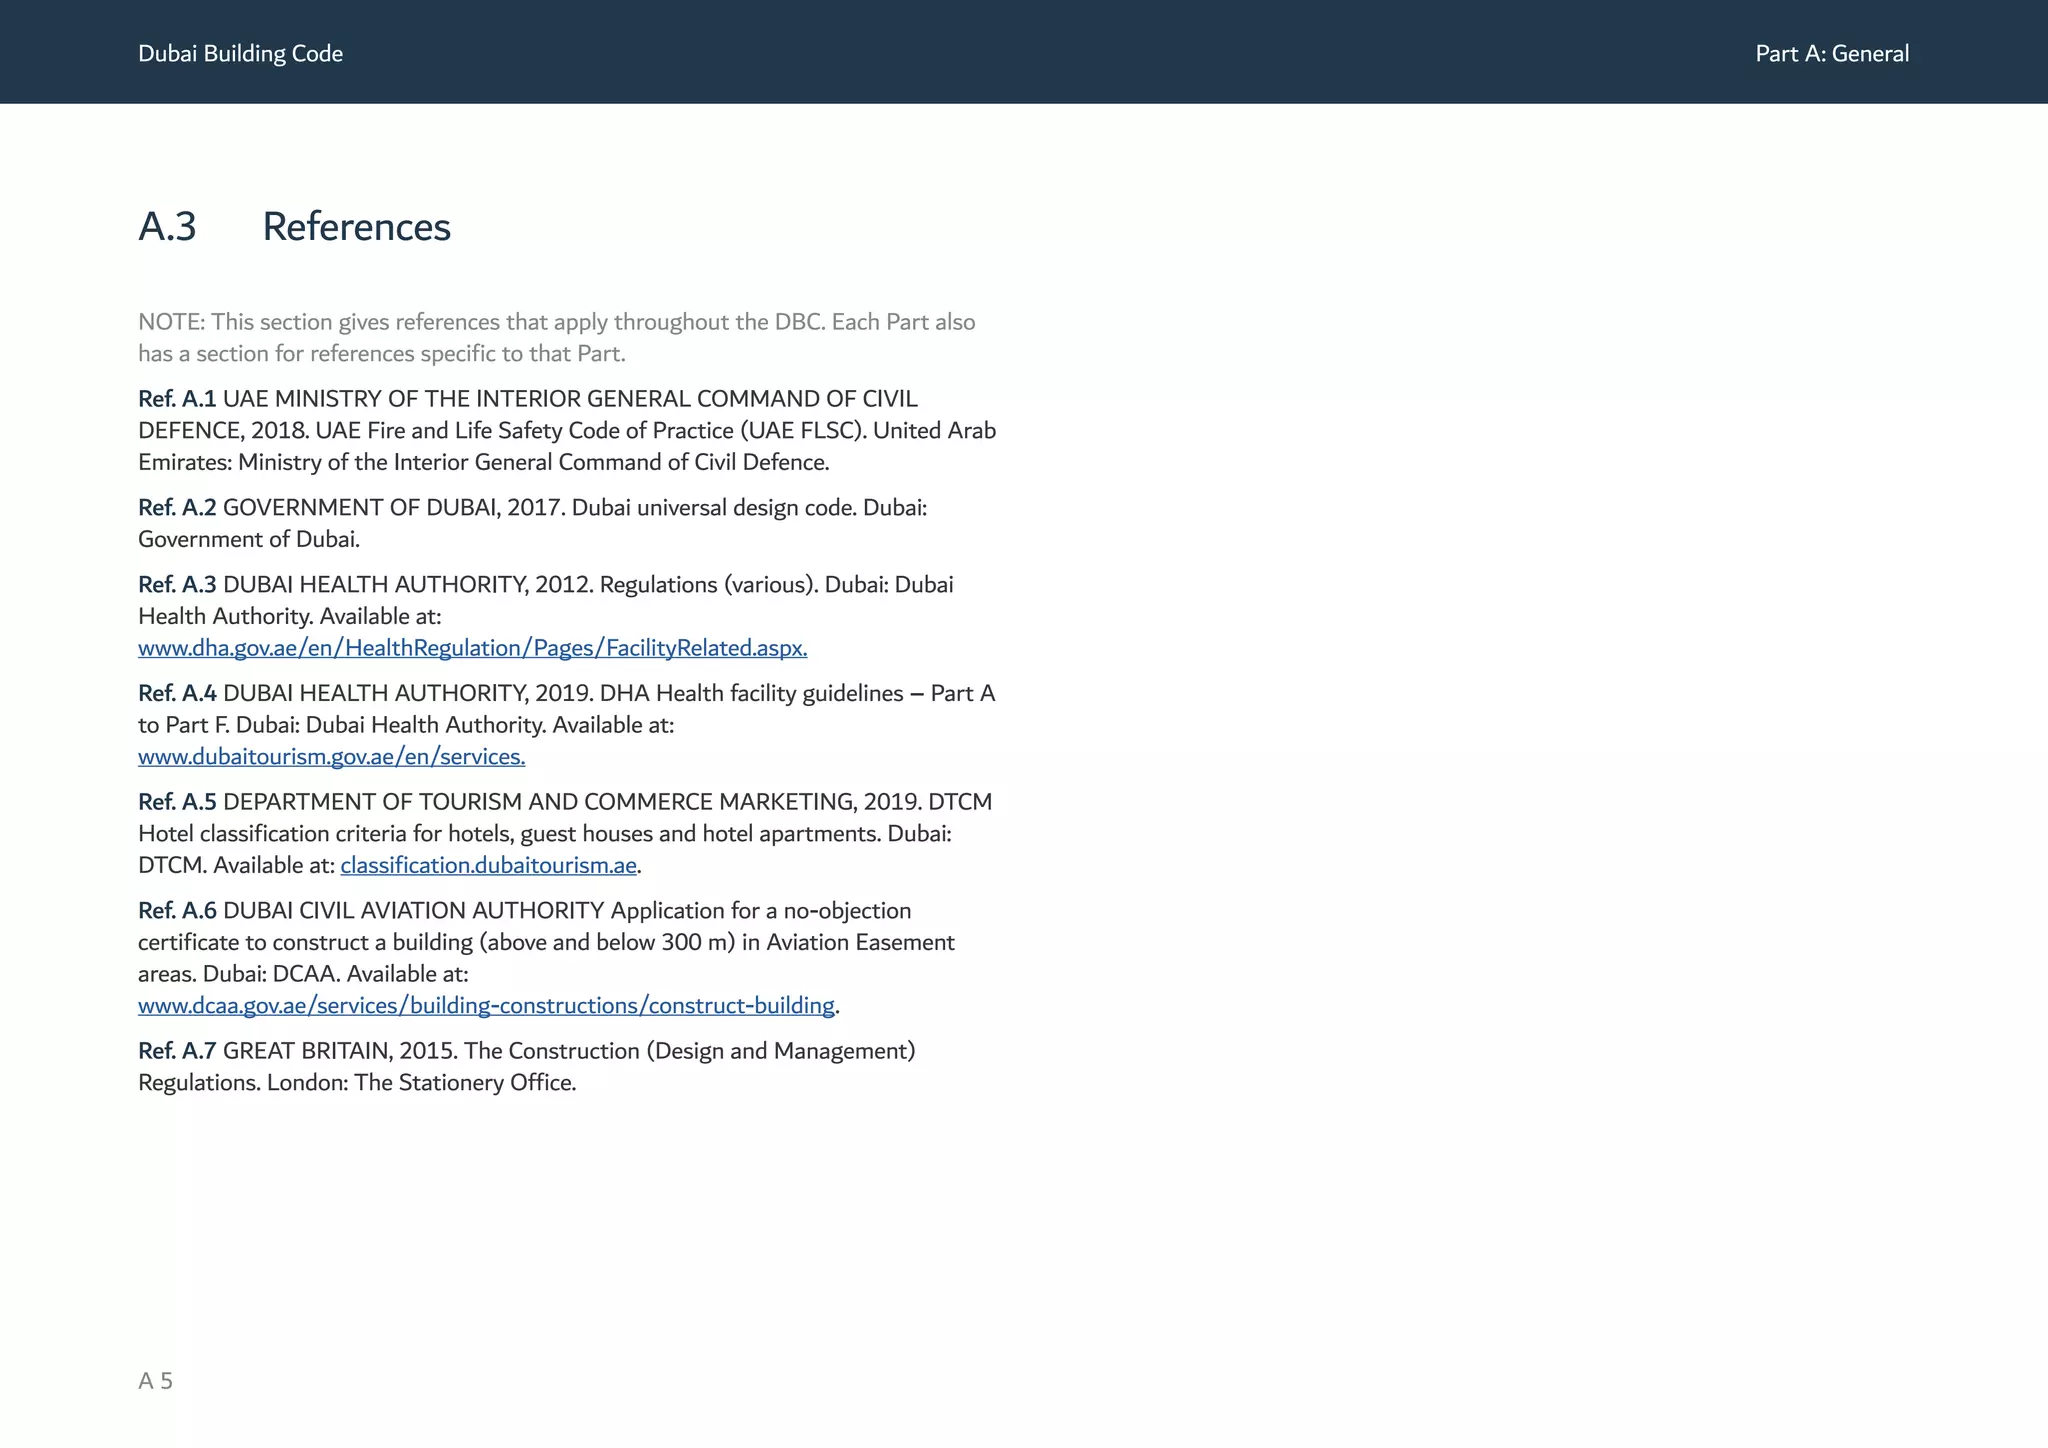Click the Ref. A.4 bold label
Screen dimensions: 2048x1448
pos(177,694)
